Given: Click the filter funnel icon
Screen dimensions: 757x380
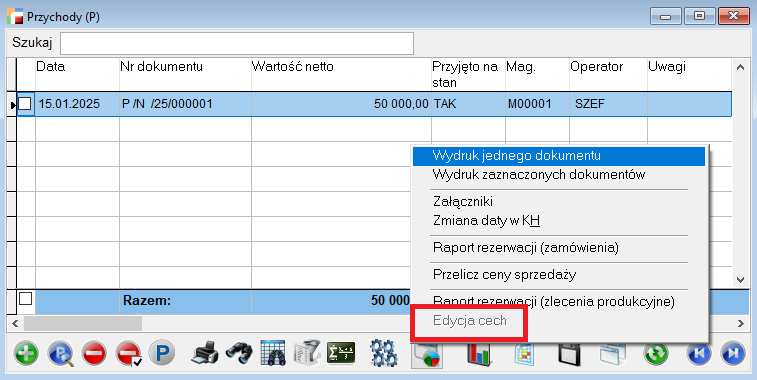Looking at the screenshot, I should tap(307, 353).
